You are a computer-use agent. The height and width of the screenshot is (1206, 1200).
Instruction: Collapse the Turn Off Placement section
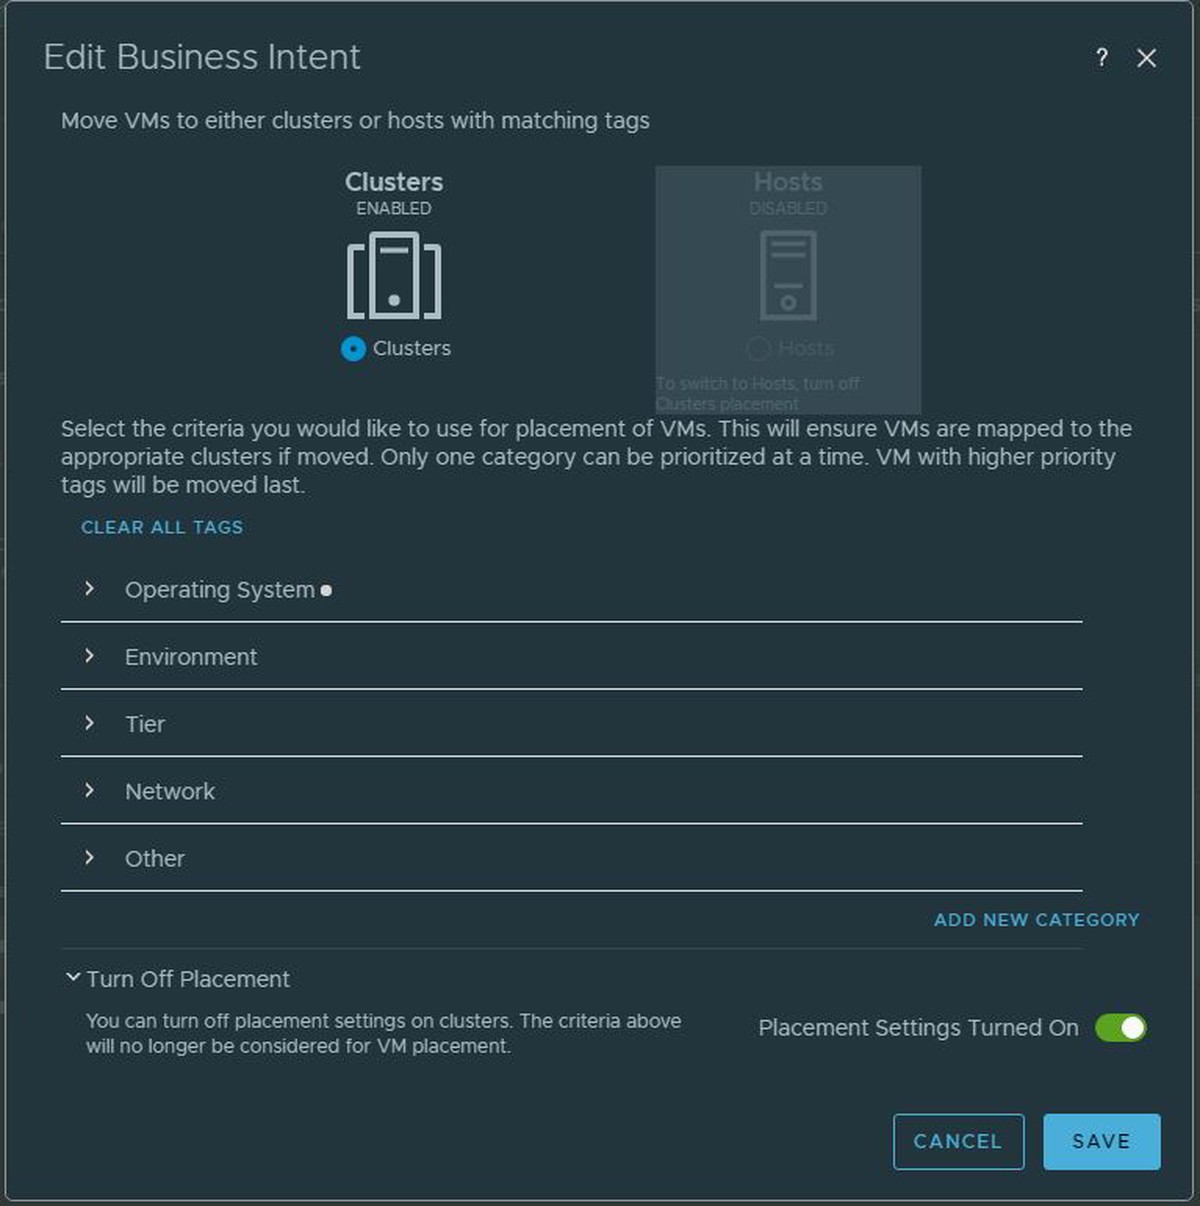pyautogui.click(x=73, y=977)
